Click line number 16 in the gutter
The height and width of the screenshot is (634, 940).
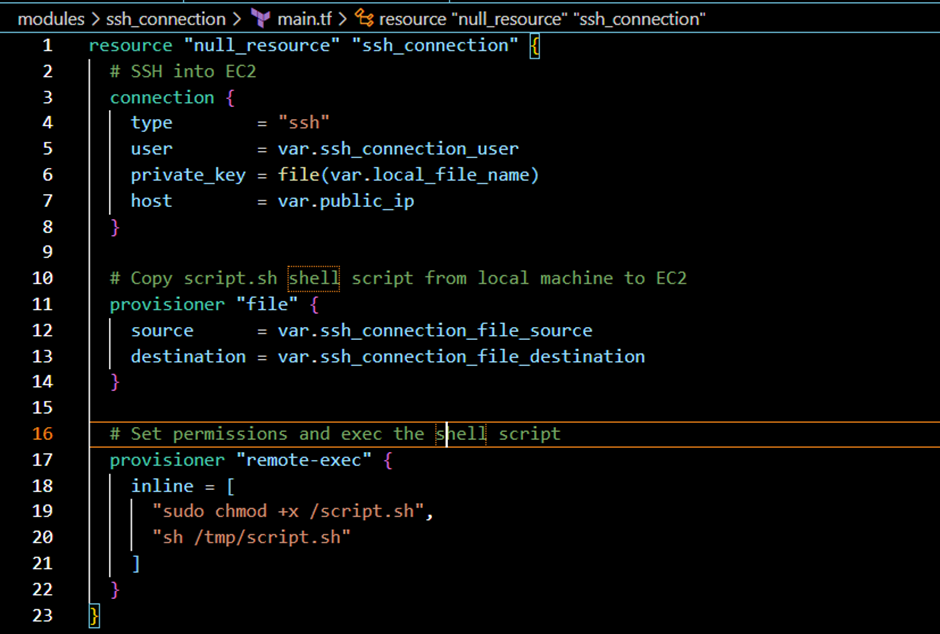click(42, 433)
